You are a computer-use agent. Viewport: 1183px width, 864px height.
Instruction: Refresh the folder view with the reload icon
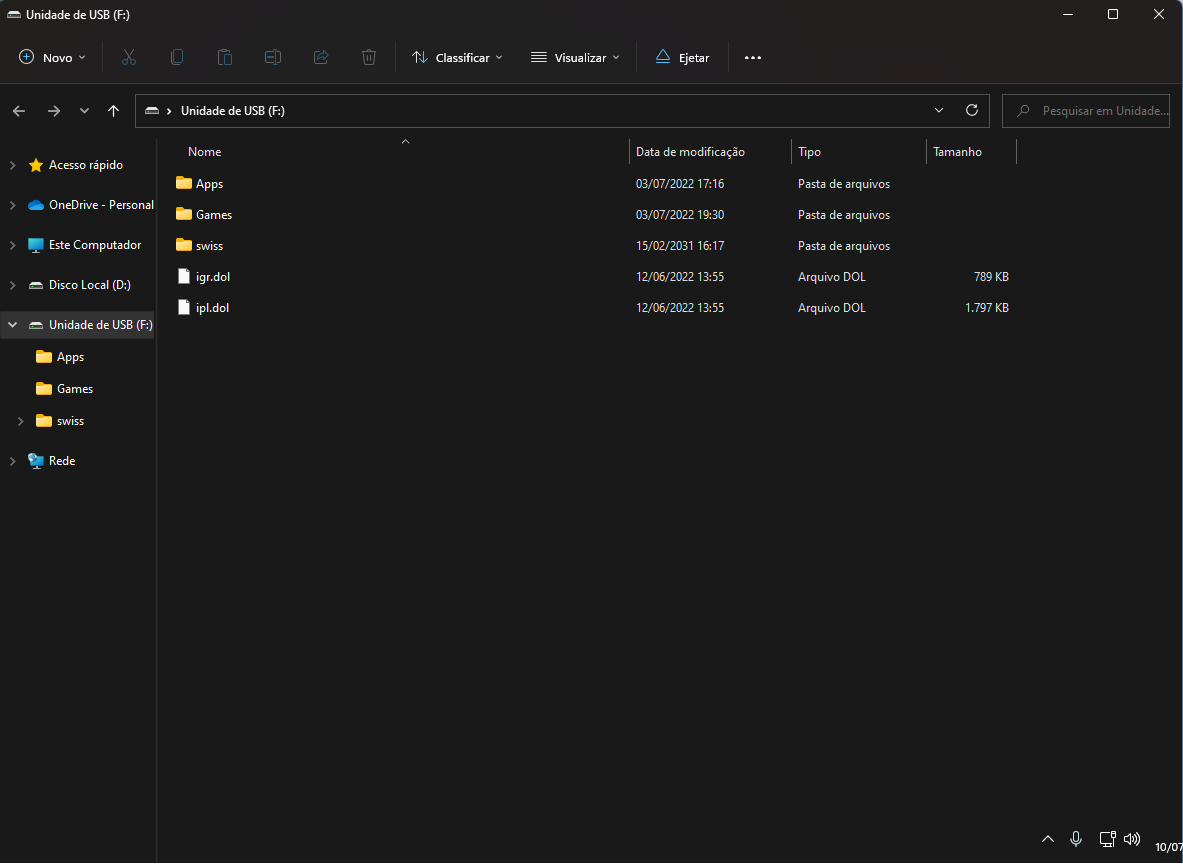pos(971,110)
